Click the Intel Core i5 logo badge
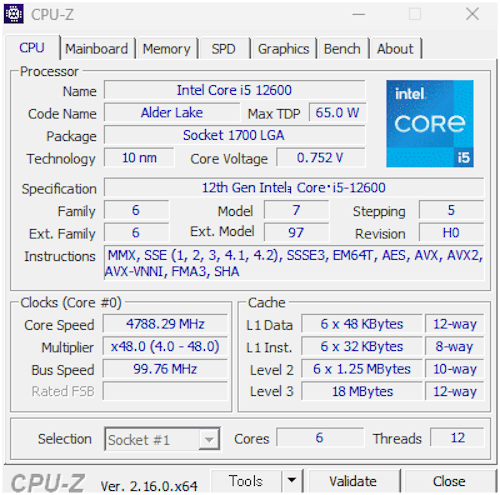The height and width of the screenshot is (495, 500). point(430,123)
